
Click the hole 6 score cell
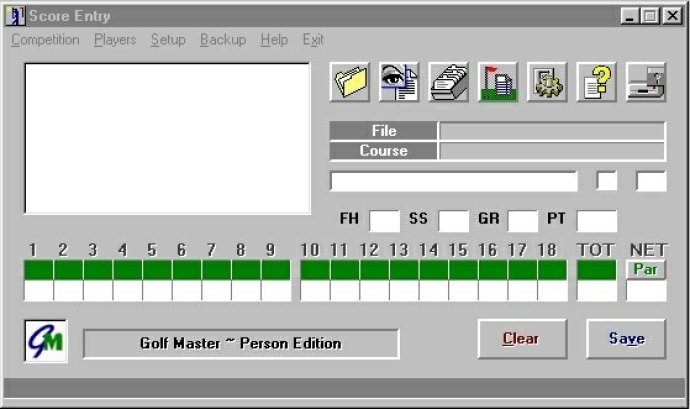tap(187, 291)
